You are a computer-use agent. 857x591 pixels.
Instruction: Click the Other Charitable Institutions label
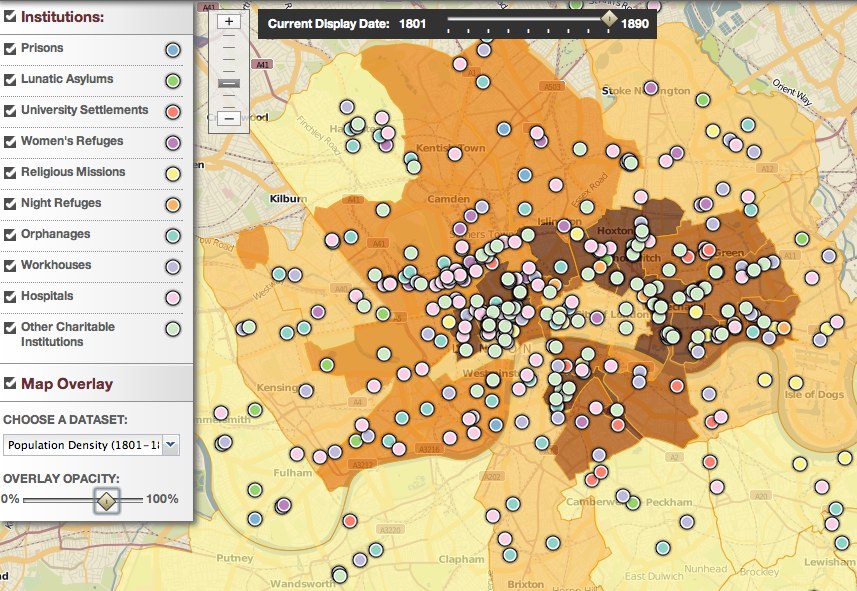[68, 334]
